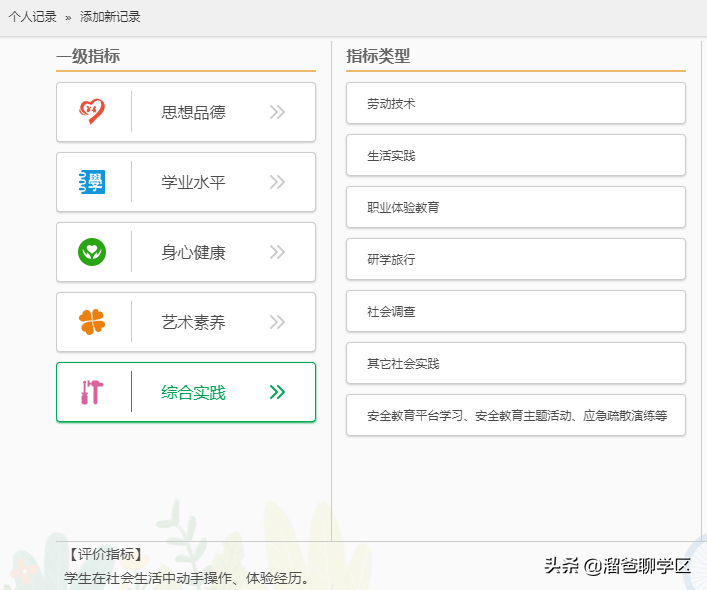Click the blue 學 notebook icon

[x=92, y=182]
